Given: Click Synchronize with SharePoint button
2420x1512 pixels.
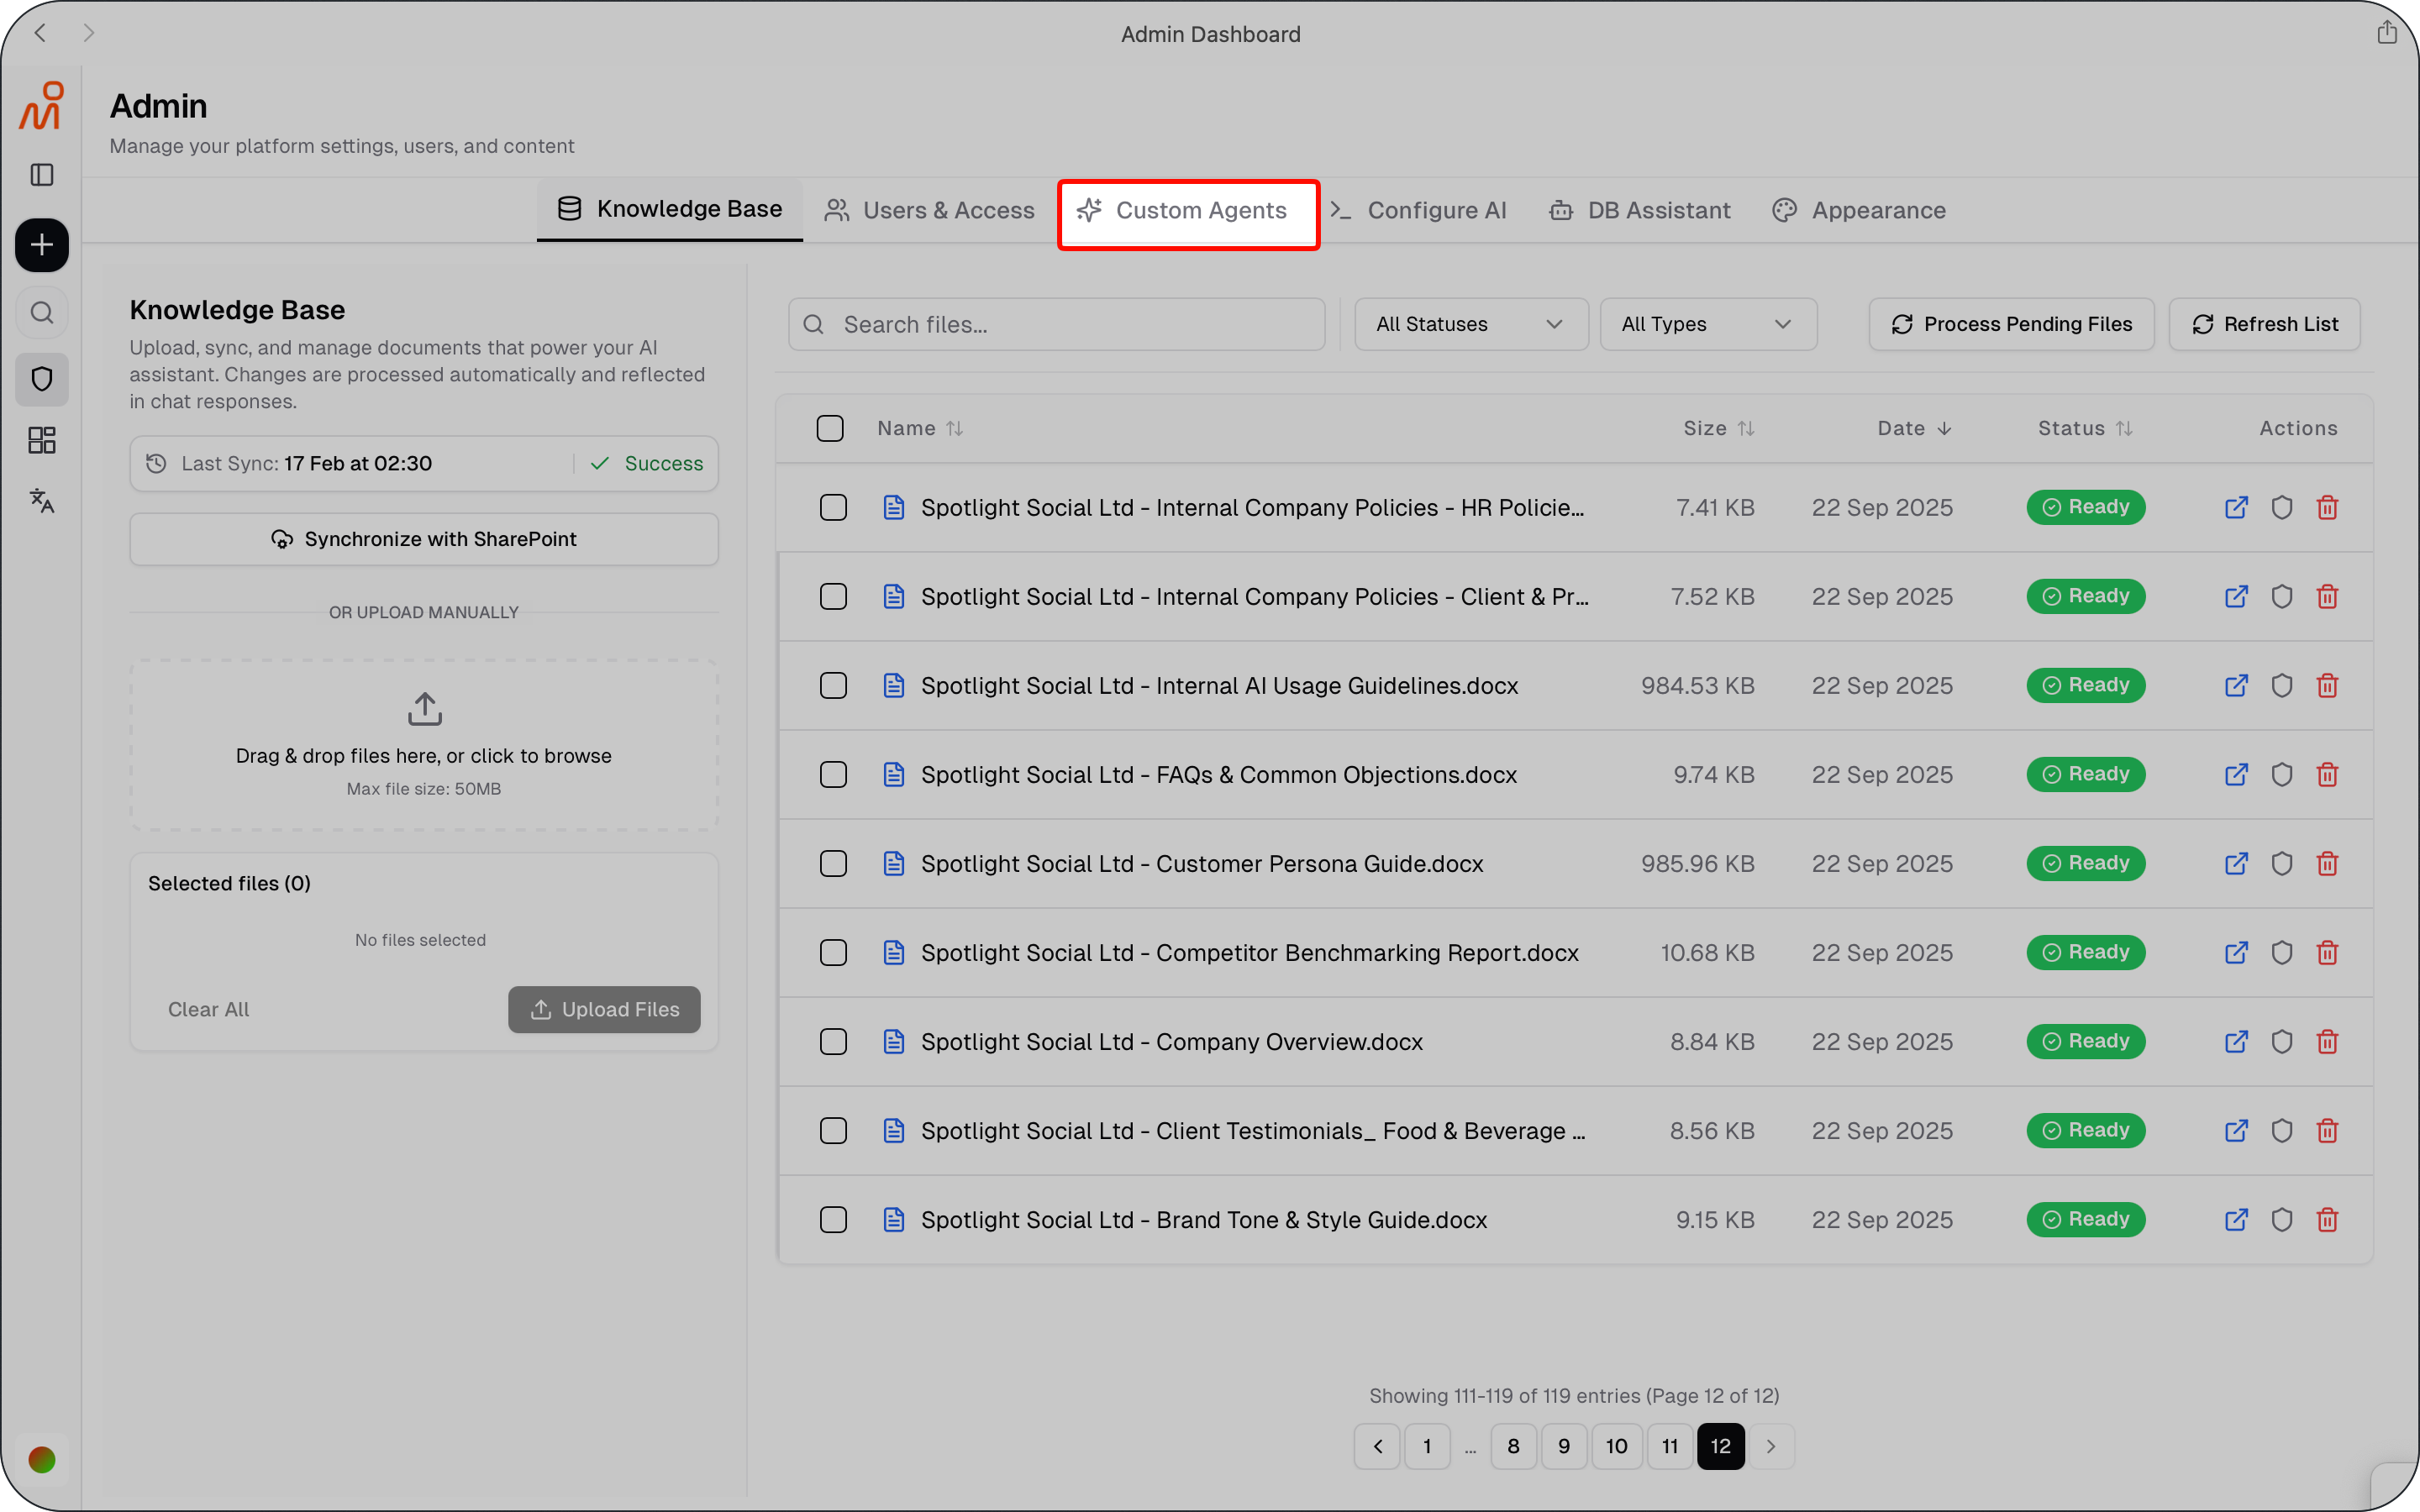Looking at the screenshot, I should pos(424,539).
